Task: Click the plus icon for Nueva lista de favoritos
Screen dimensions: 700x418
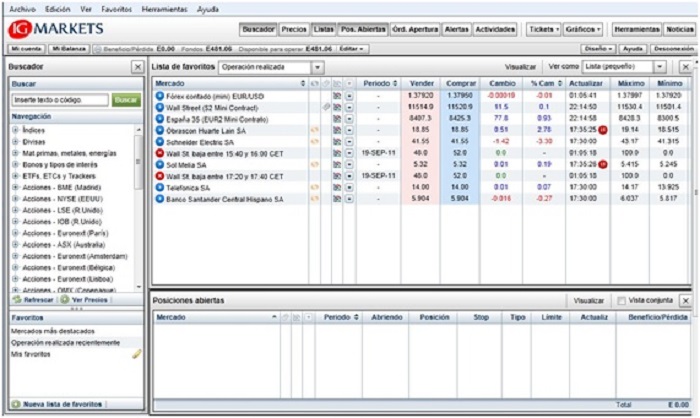Action: [x=16, y=404]
